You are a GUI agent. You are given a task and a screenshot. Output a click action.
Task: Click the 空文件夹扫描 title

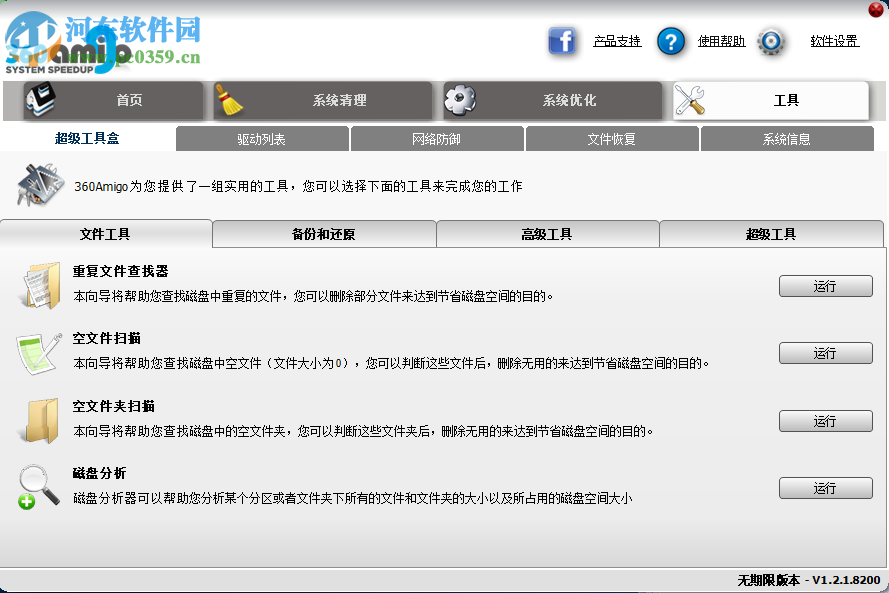[113, 406]
